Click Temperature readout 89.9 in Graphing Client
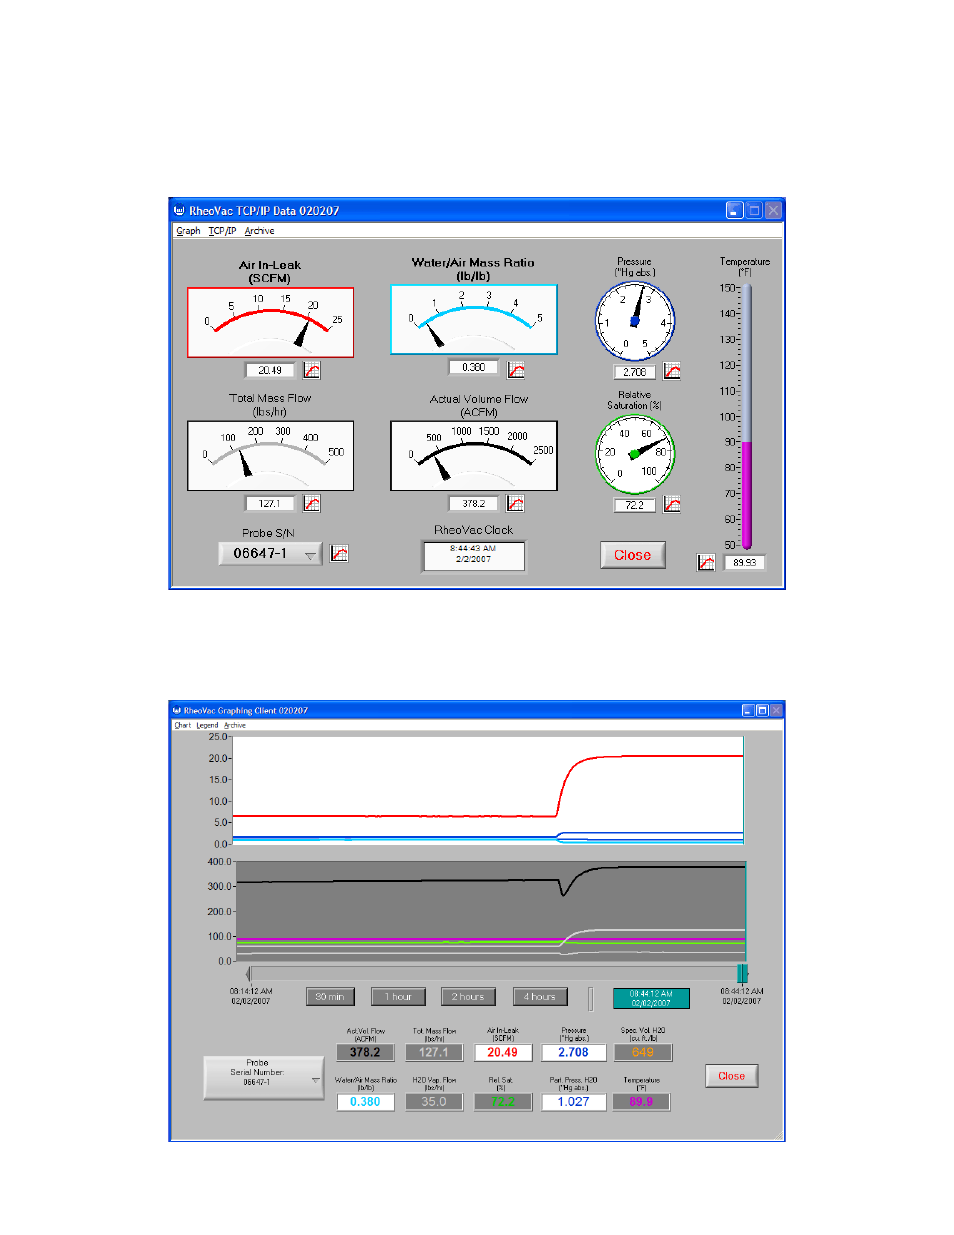This screenshot has height=1235, width=954. pos(641,1102)
